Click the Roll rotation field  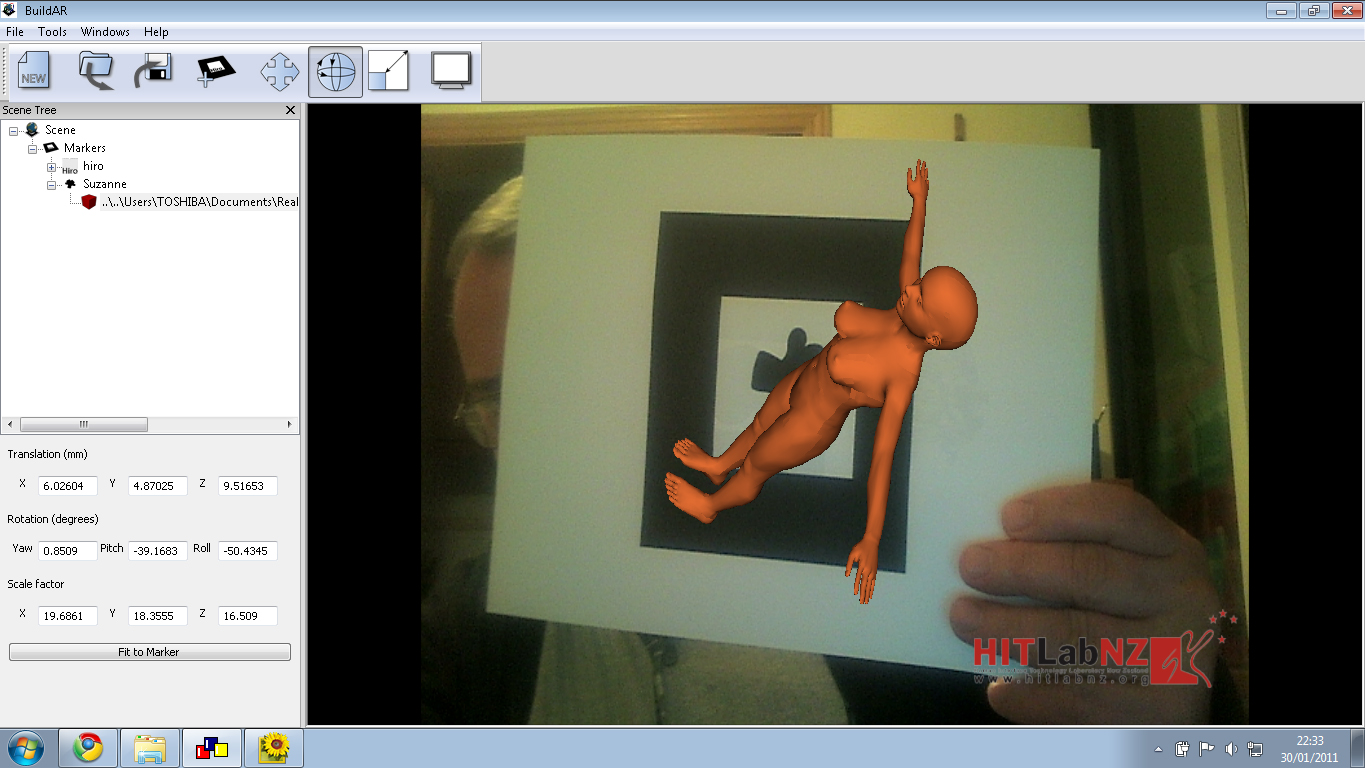click(x=248, y=551)
